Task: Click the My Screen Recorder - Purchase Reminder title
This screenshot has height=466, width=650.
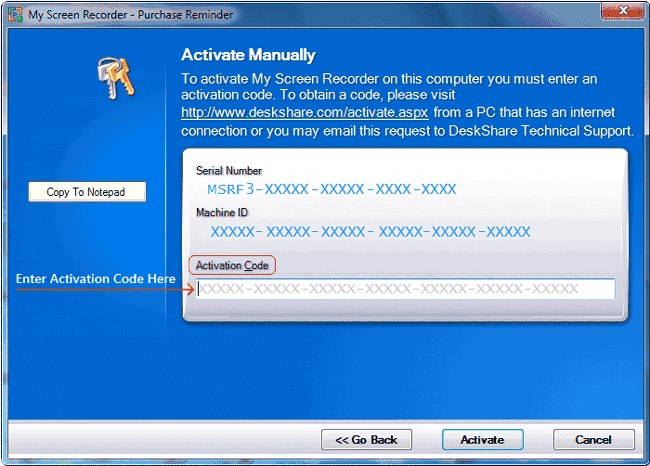Action: [131, 15]
